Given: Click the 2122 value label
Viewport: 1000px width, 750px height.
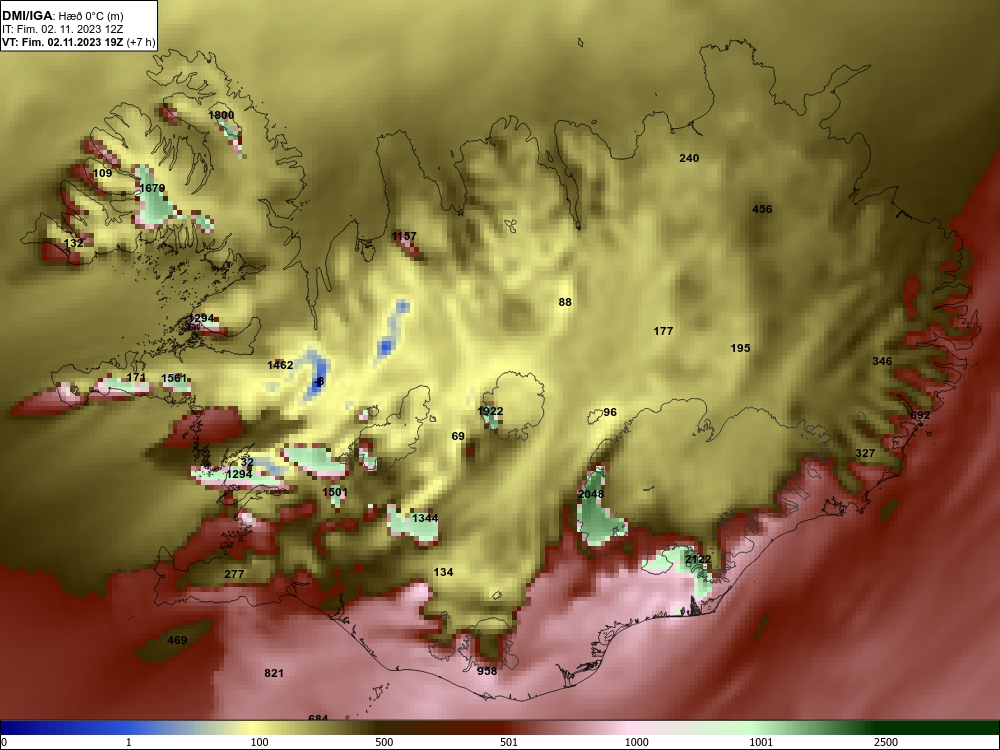Looking at the screenshot, I should click(698, 559).
